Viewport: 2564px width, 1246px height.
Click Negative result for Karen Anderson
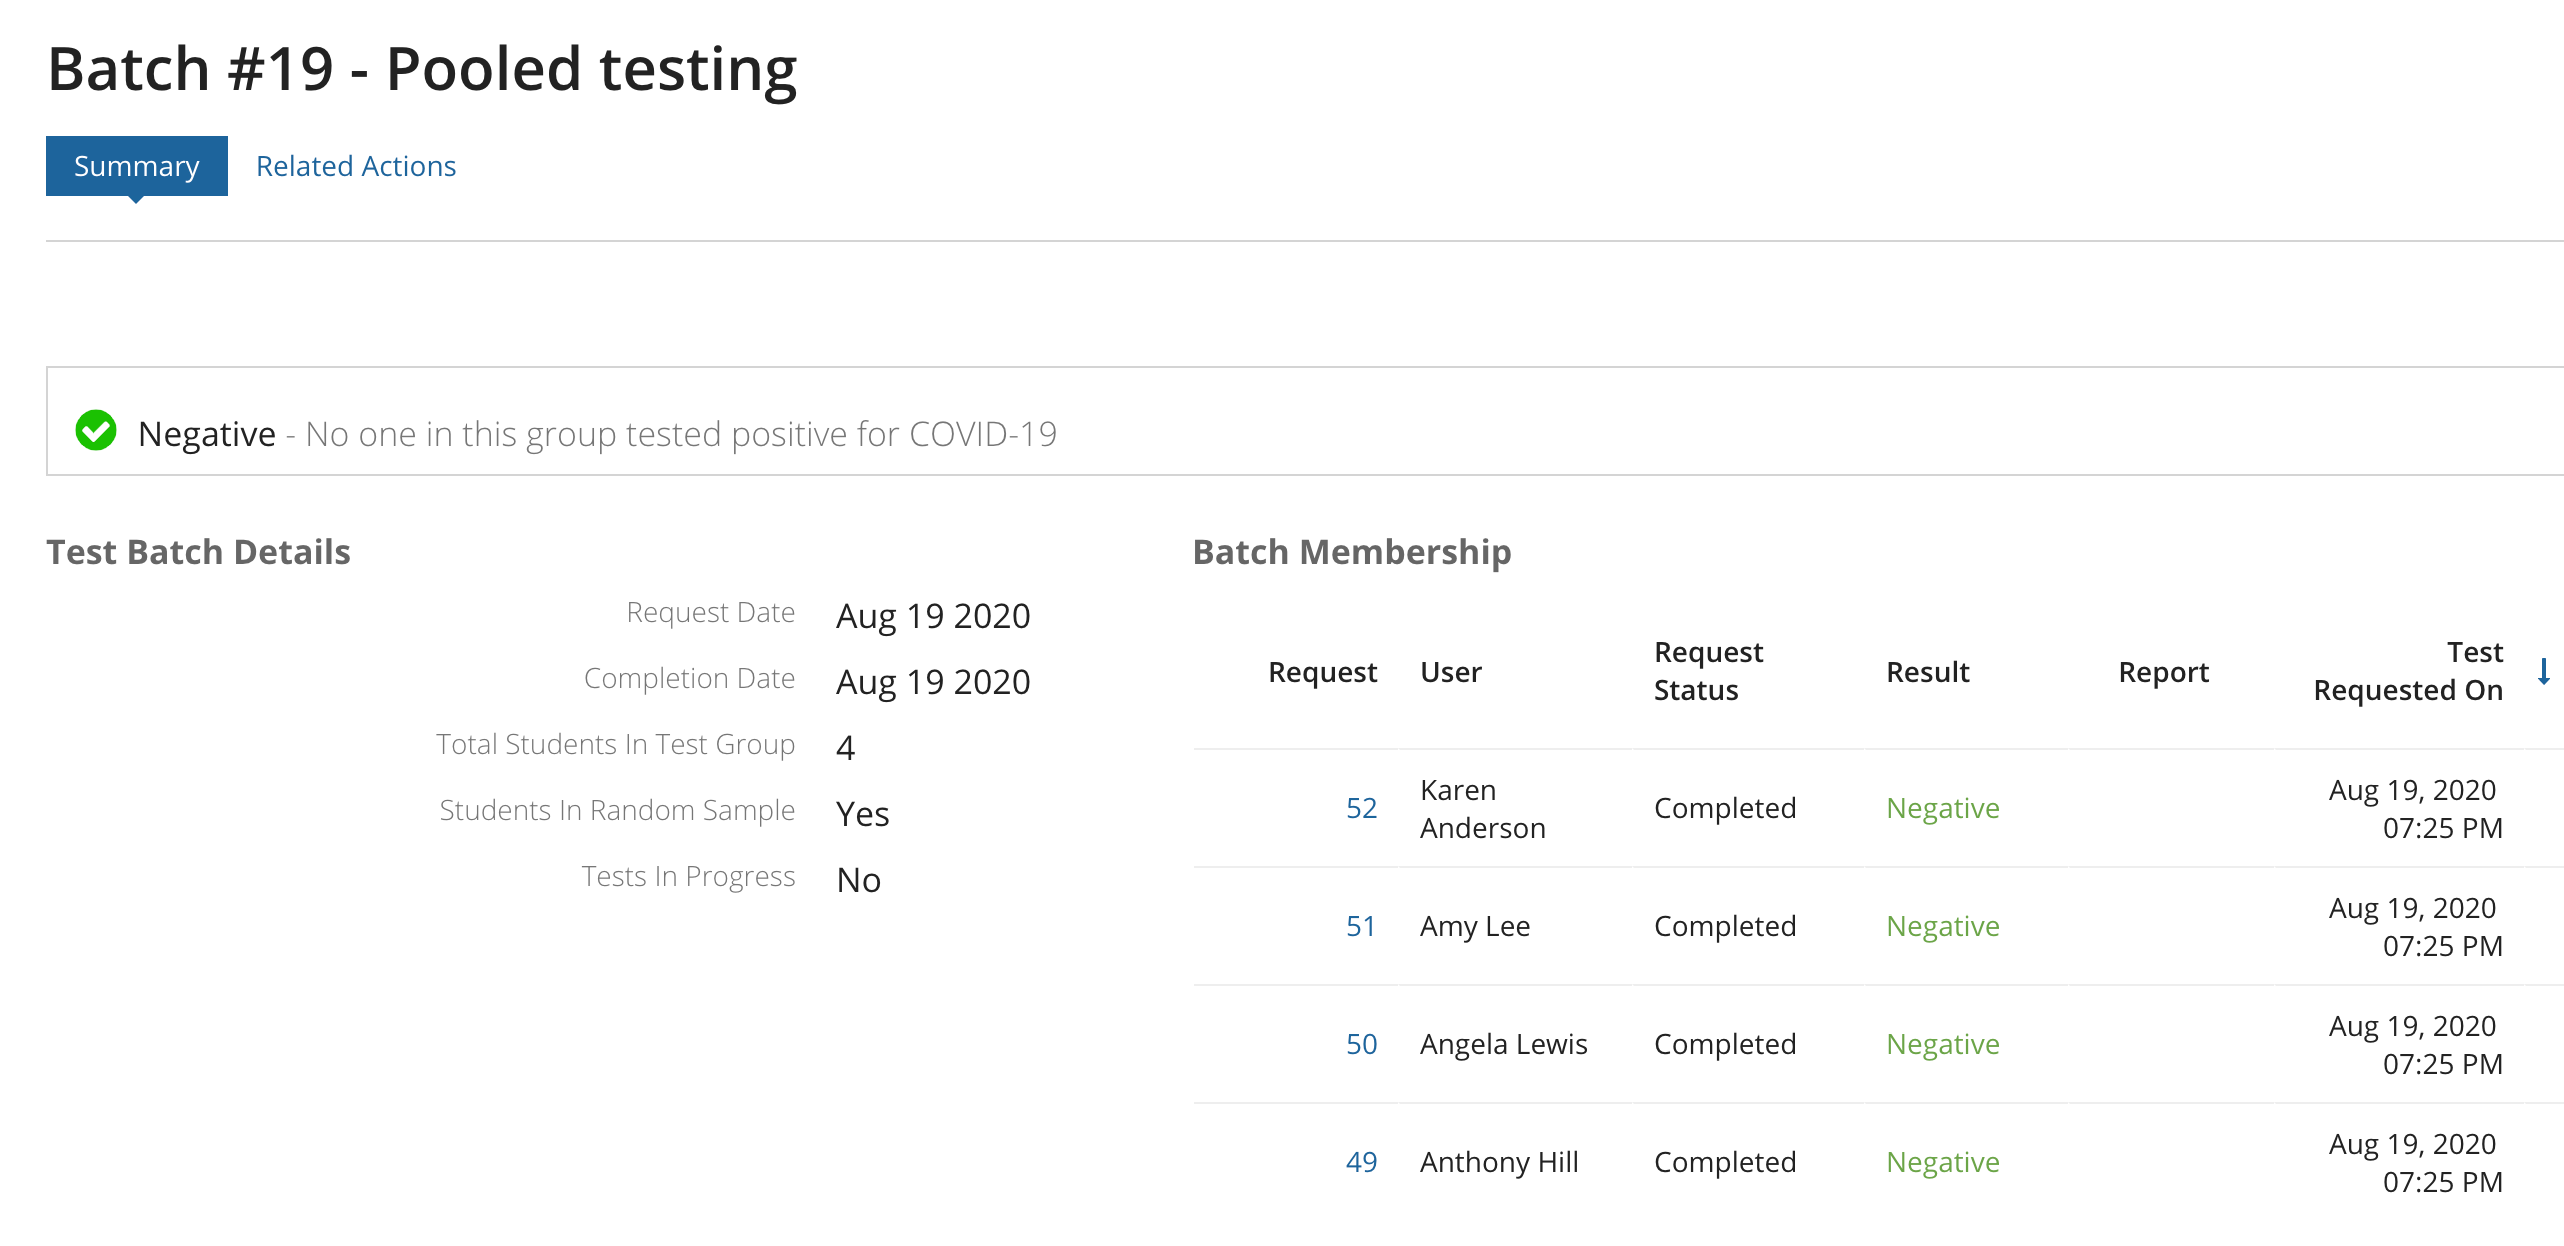(x=1943, y=808)
